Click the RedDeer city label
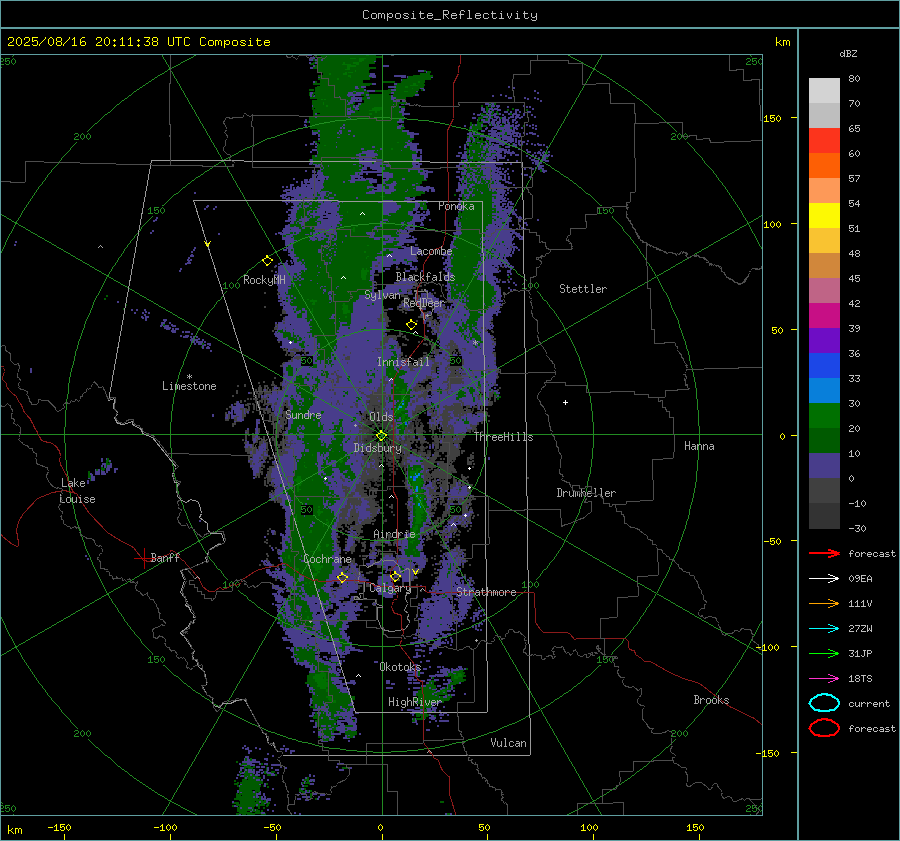 point(424,303)
